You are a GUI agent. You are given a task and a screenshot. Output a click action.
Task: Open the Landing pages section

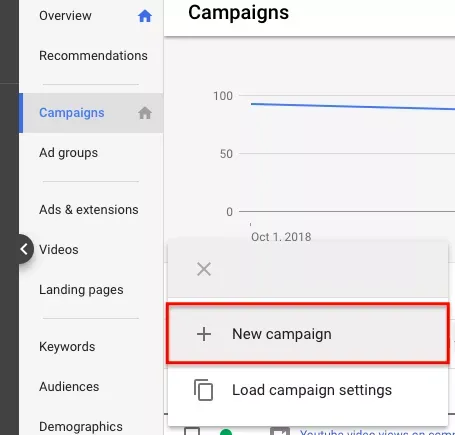coord(81,290)
